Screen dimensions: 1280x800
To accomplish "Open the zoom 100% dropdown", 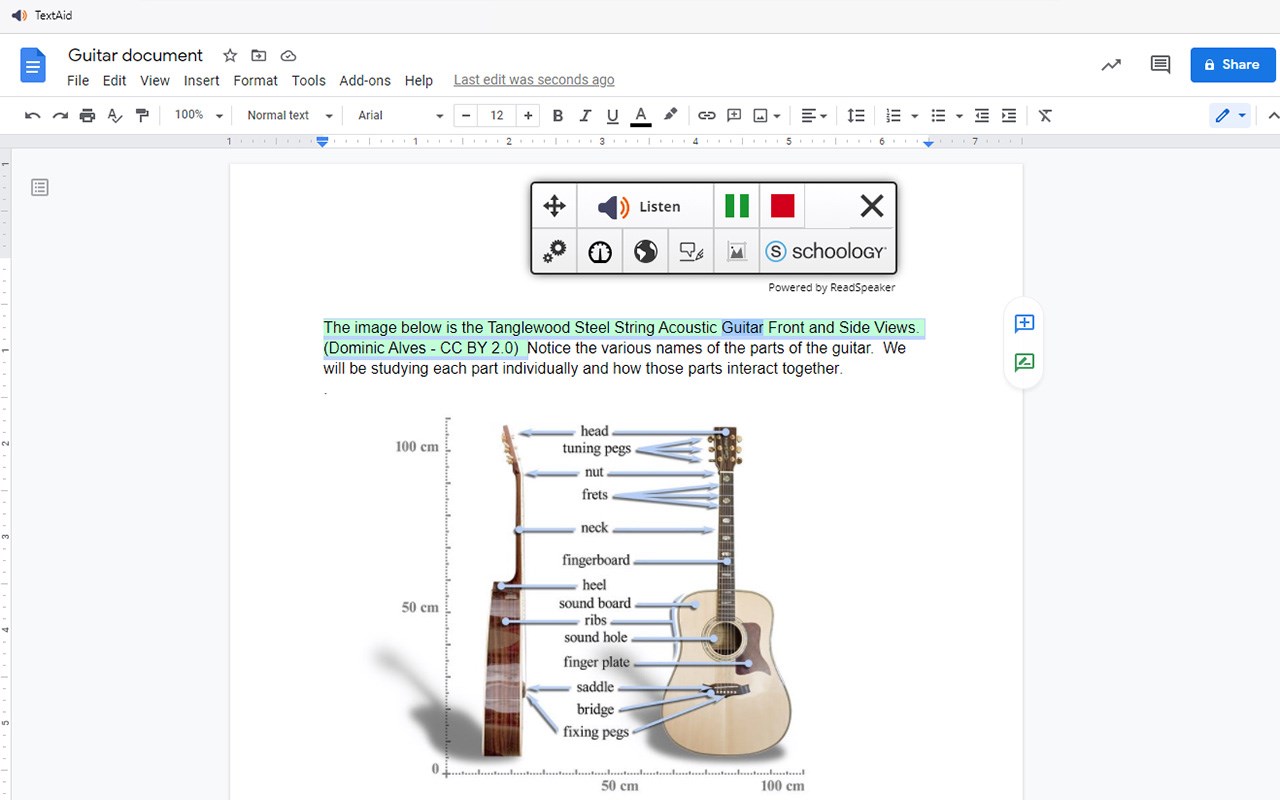I will pos(198,116).
